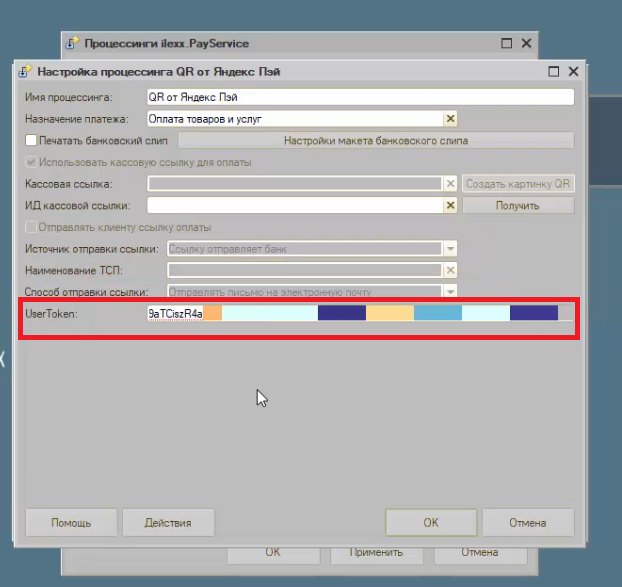Maximize the Процессинги ilexx.PayService window
This screenshot has height=587, width=622.
pos(507,43)
